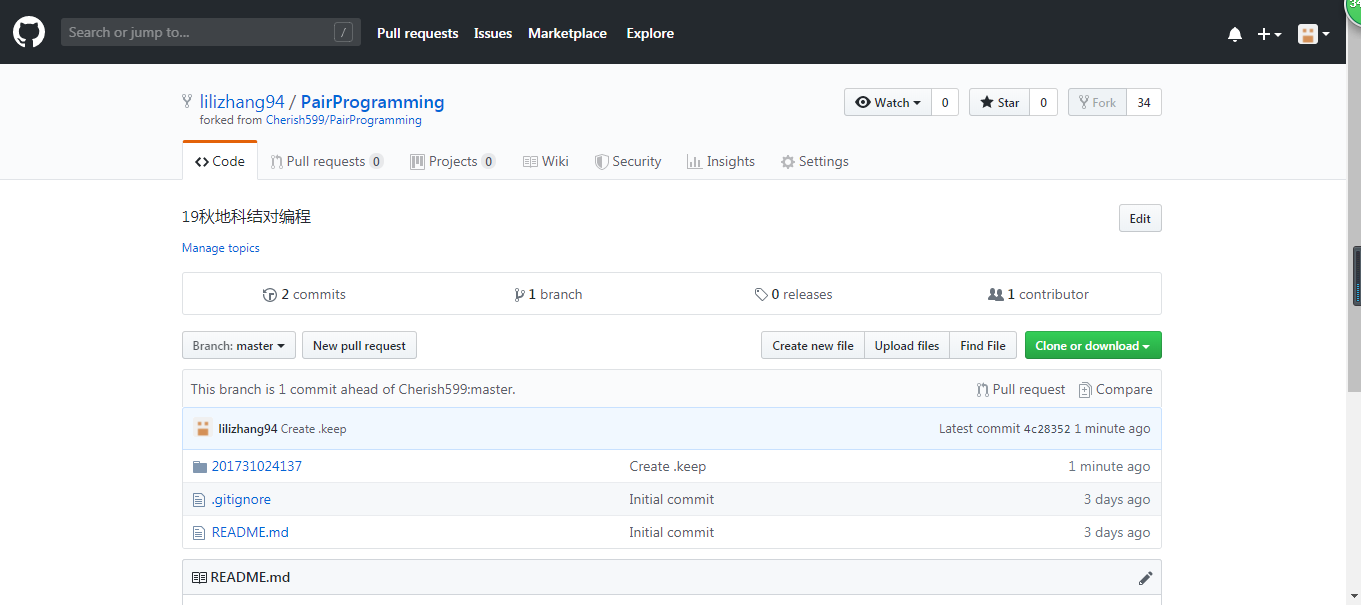This screenshot has height=605, width=1361.
Task: Click the Manage topics link
Action: point(220,248)
